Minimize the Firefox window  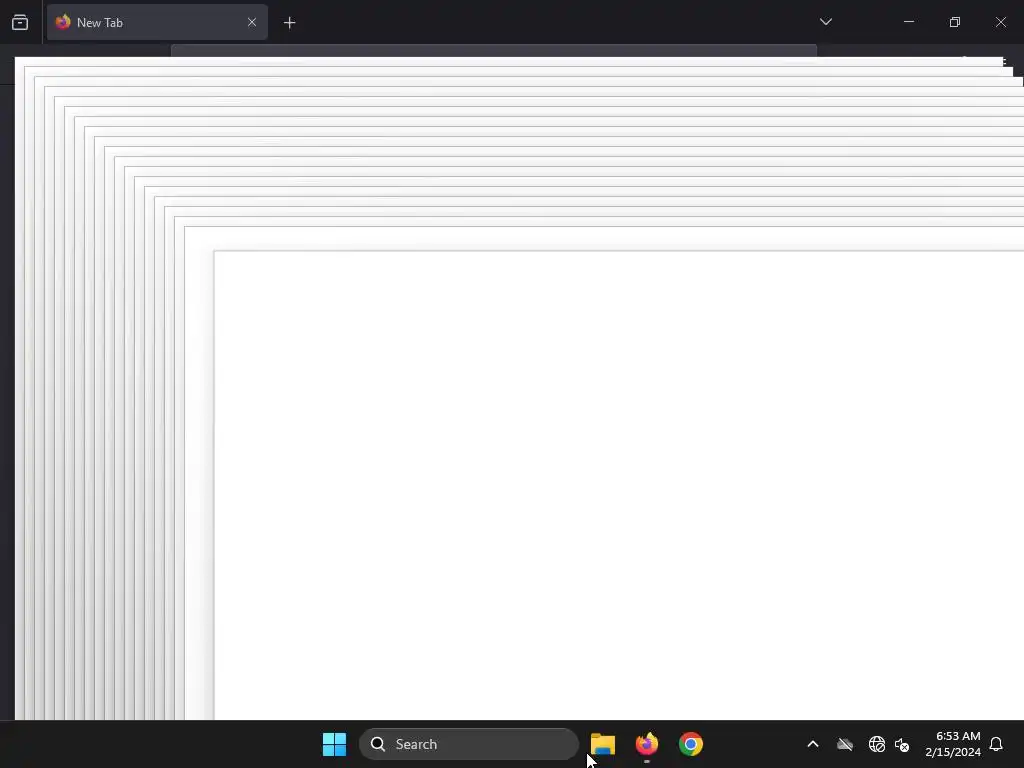click(908, 22)
